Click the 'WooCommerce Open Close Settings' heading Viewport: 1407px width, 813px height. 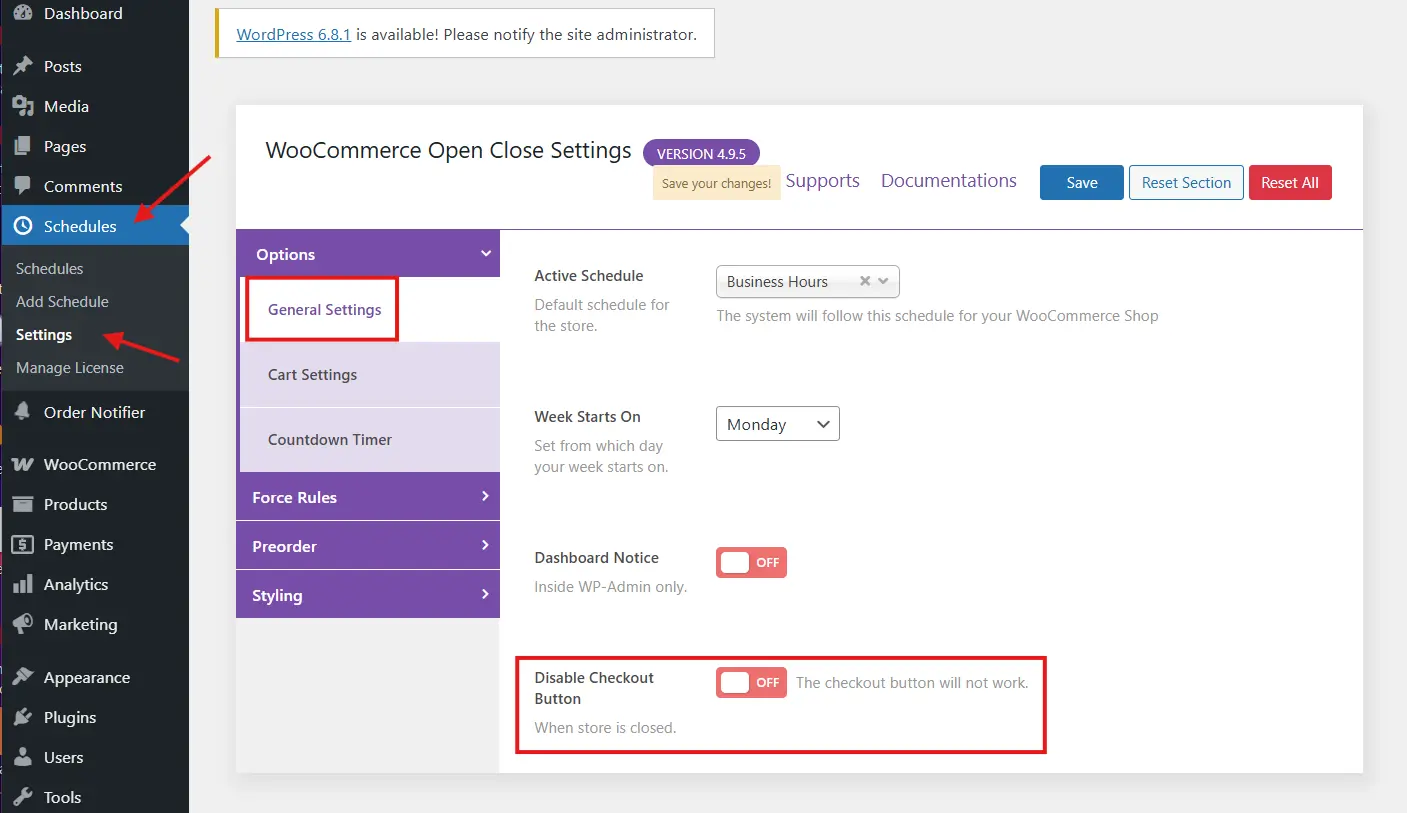(x=449, y=151)
